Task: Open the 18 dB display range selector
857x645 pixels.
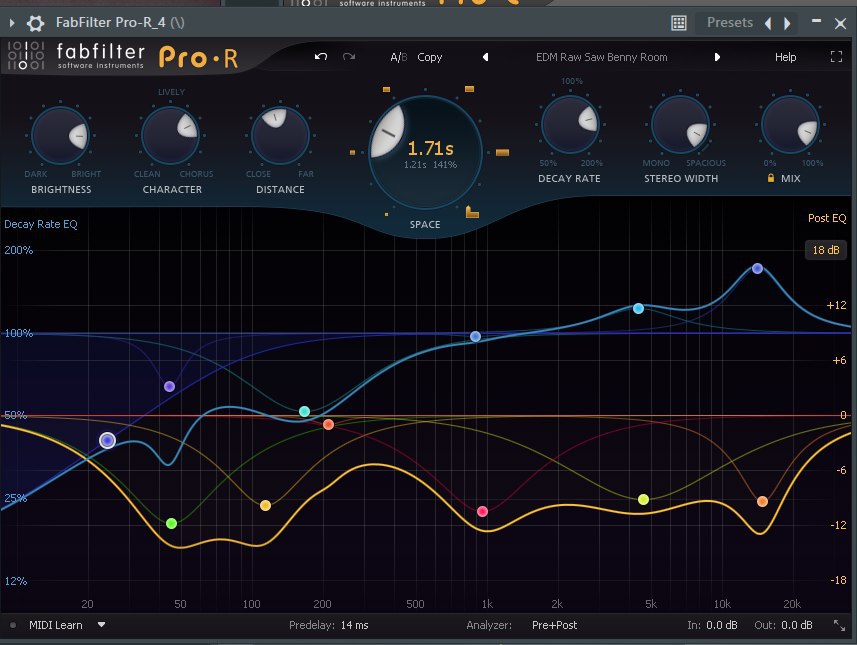Action: 826,250
